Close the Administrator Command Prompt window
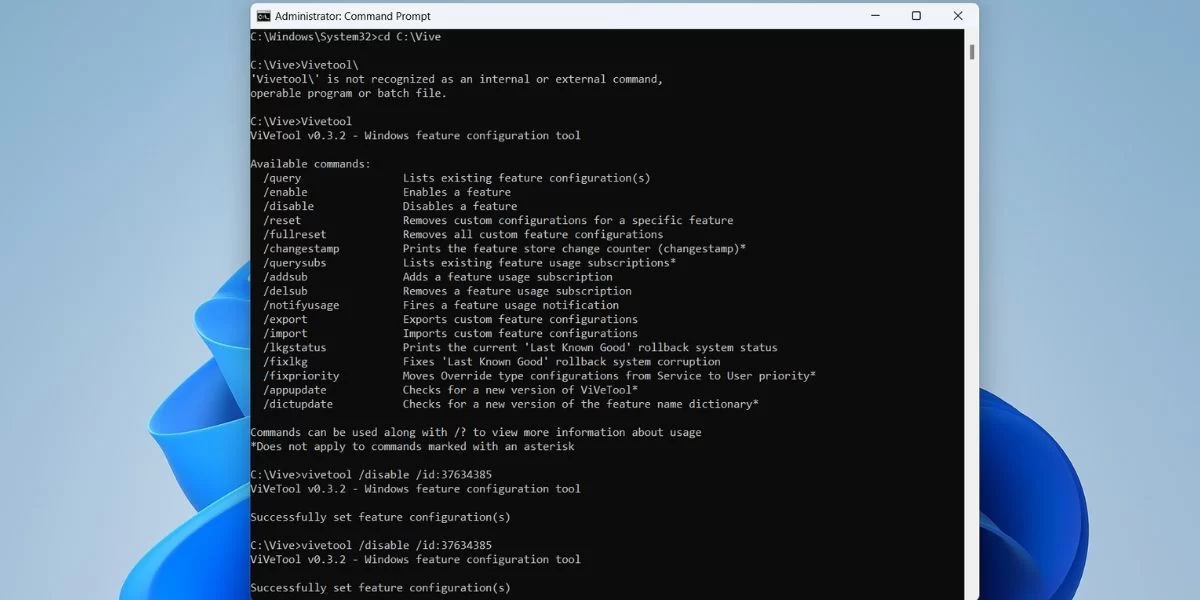Viewport: 1200px width, 600px height. [956, 16]
